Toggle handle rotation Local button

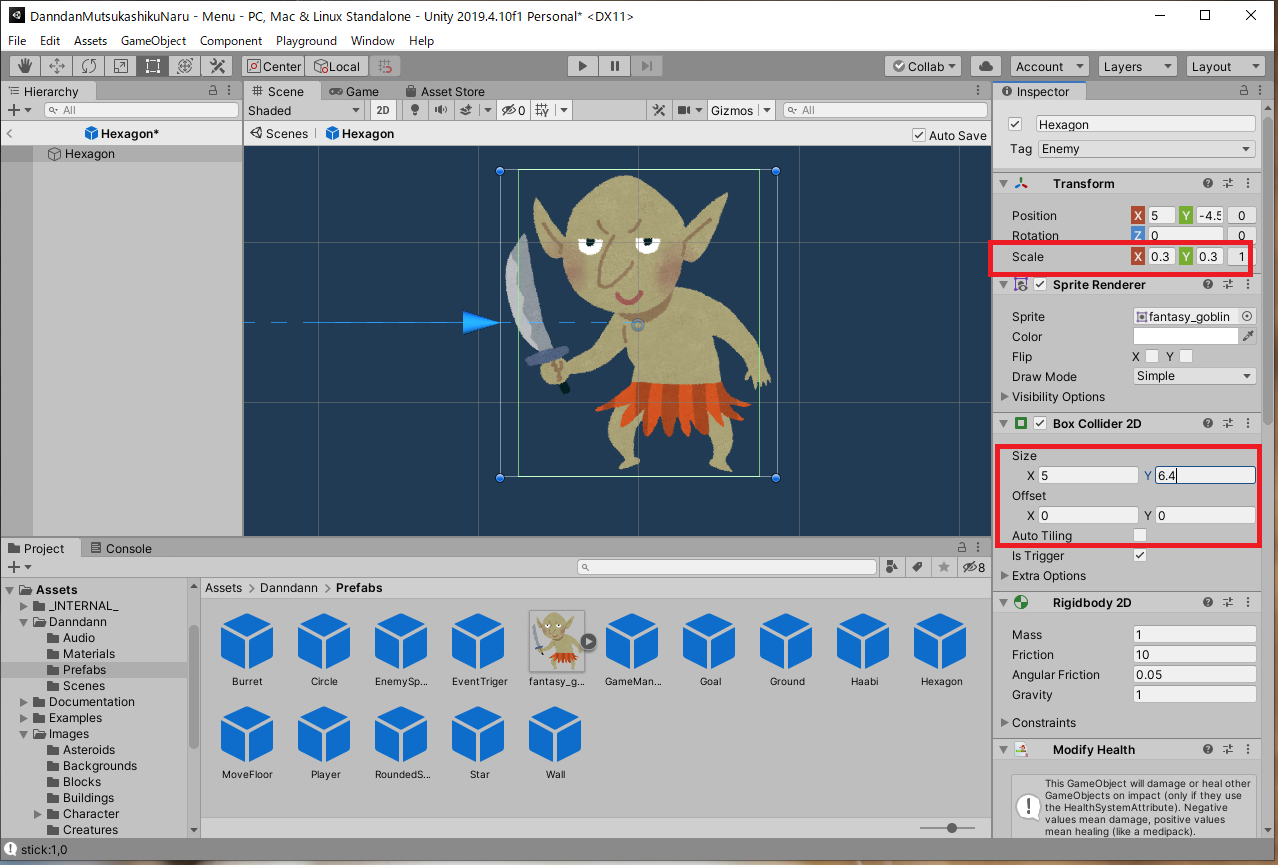pos(336,66)
